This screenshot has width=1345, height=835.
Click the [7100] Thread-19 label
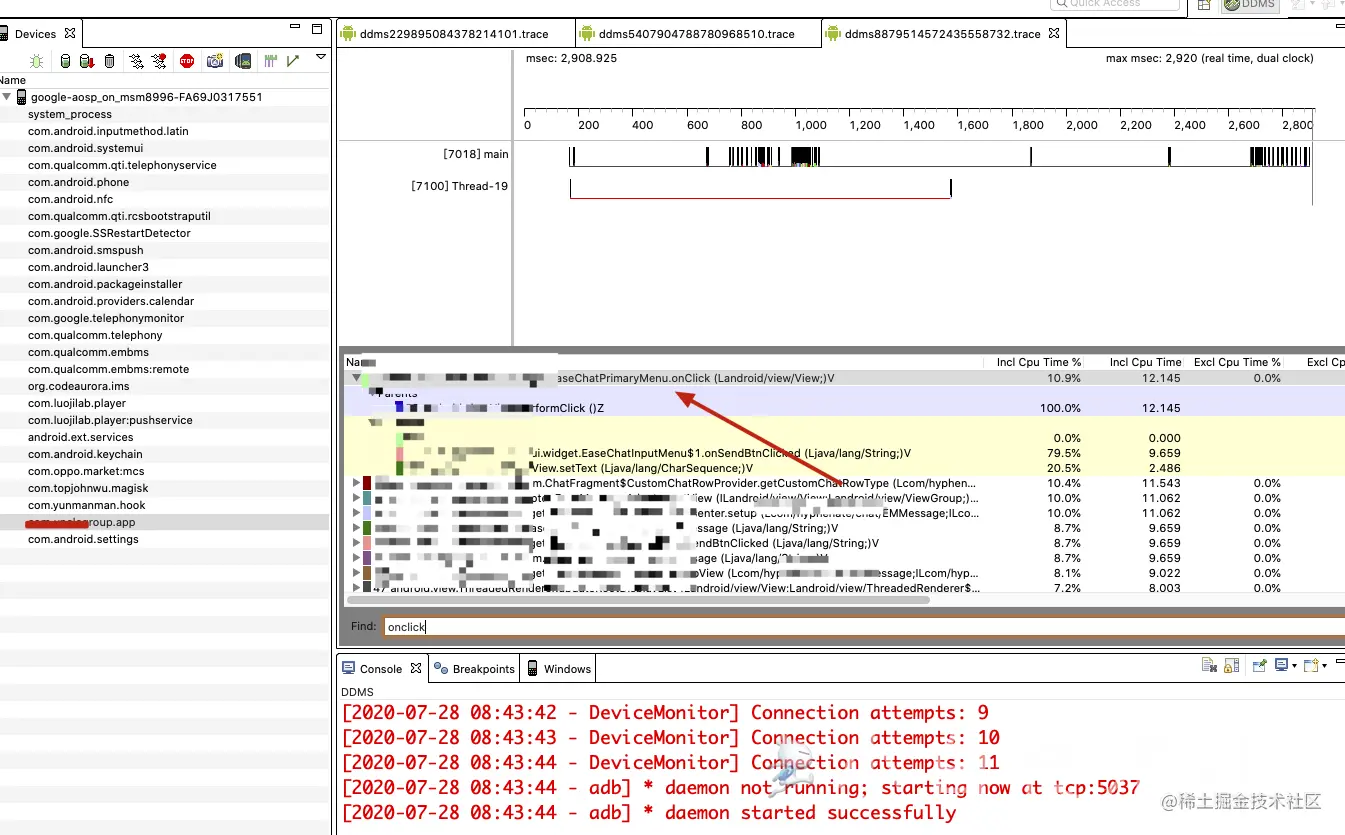tap(460, 186)
